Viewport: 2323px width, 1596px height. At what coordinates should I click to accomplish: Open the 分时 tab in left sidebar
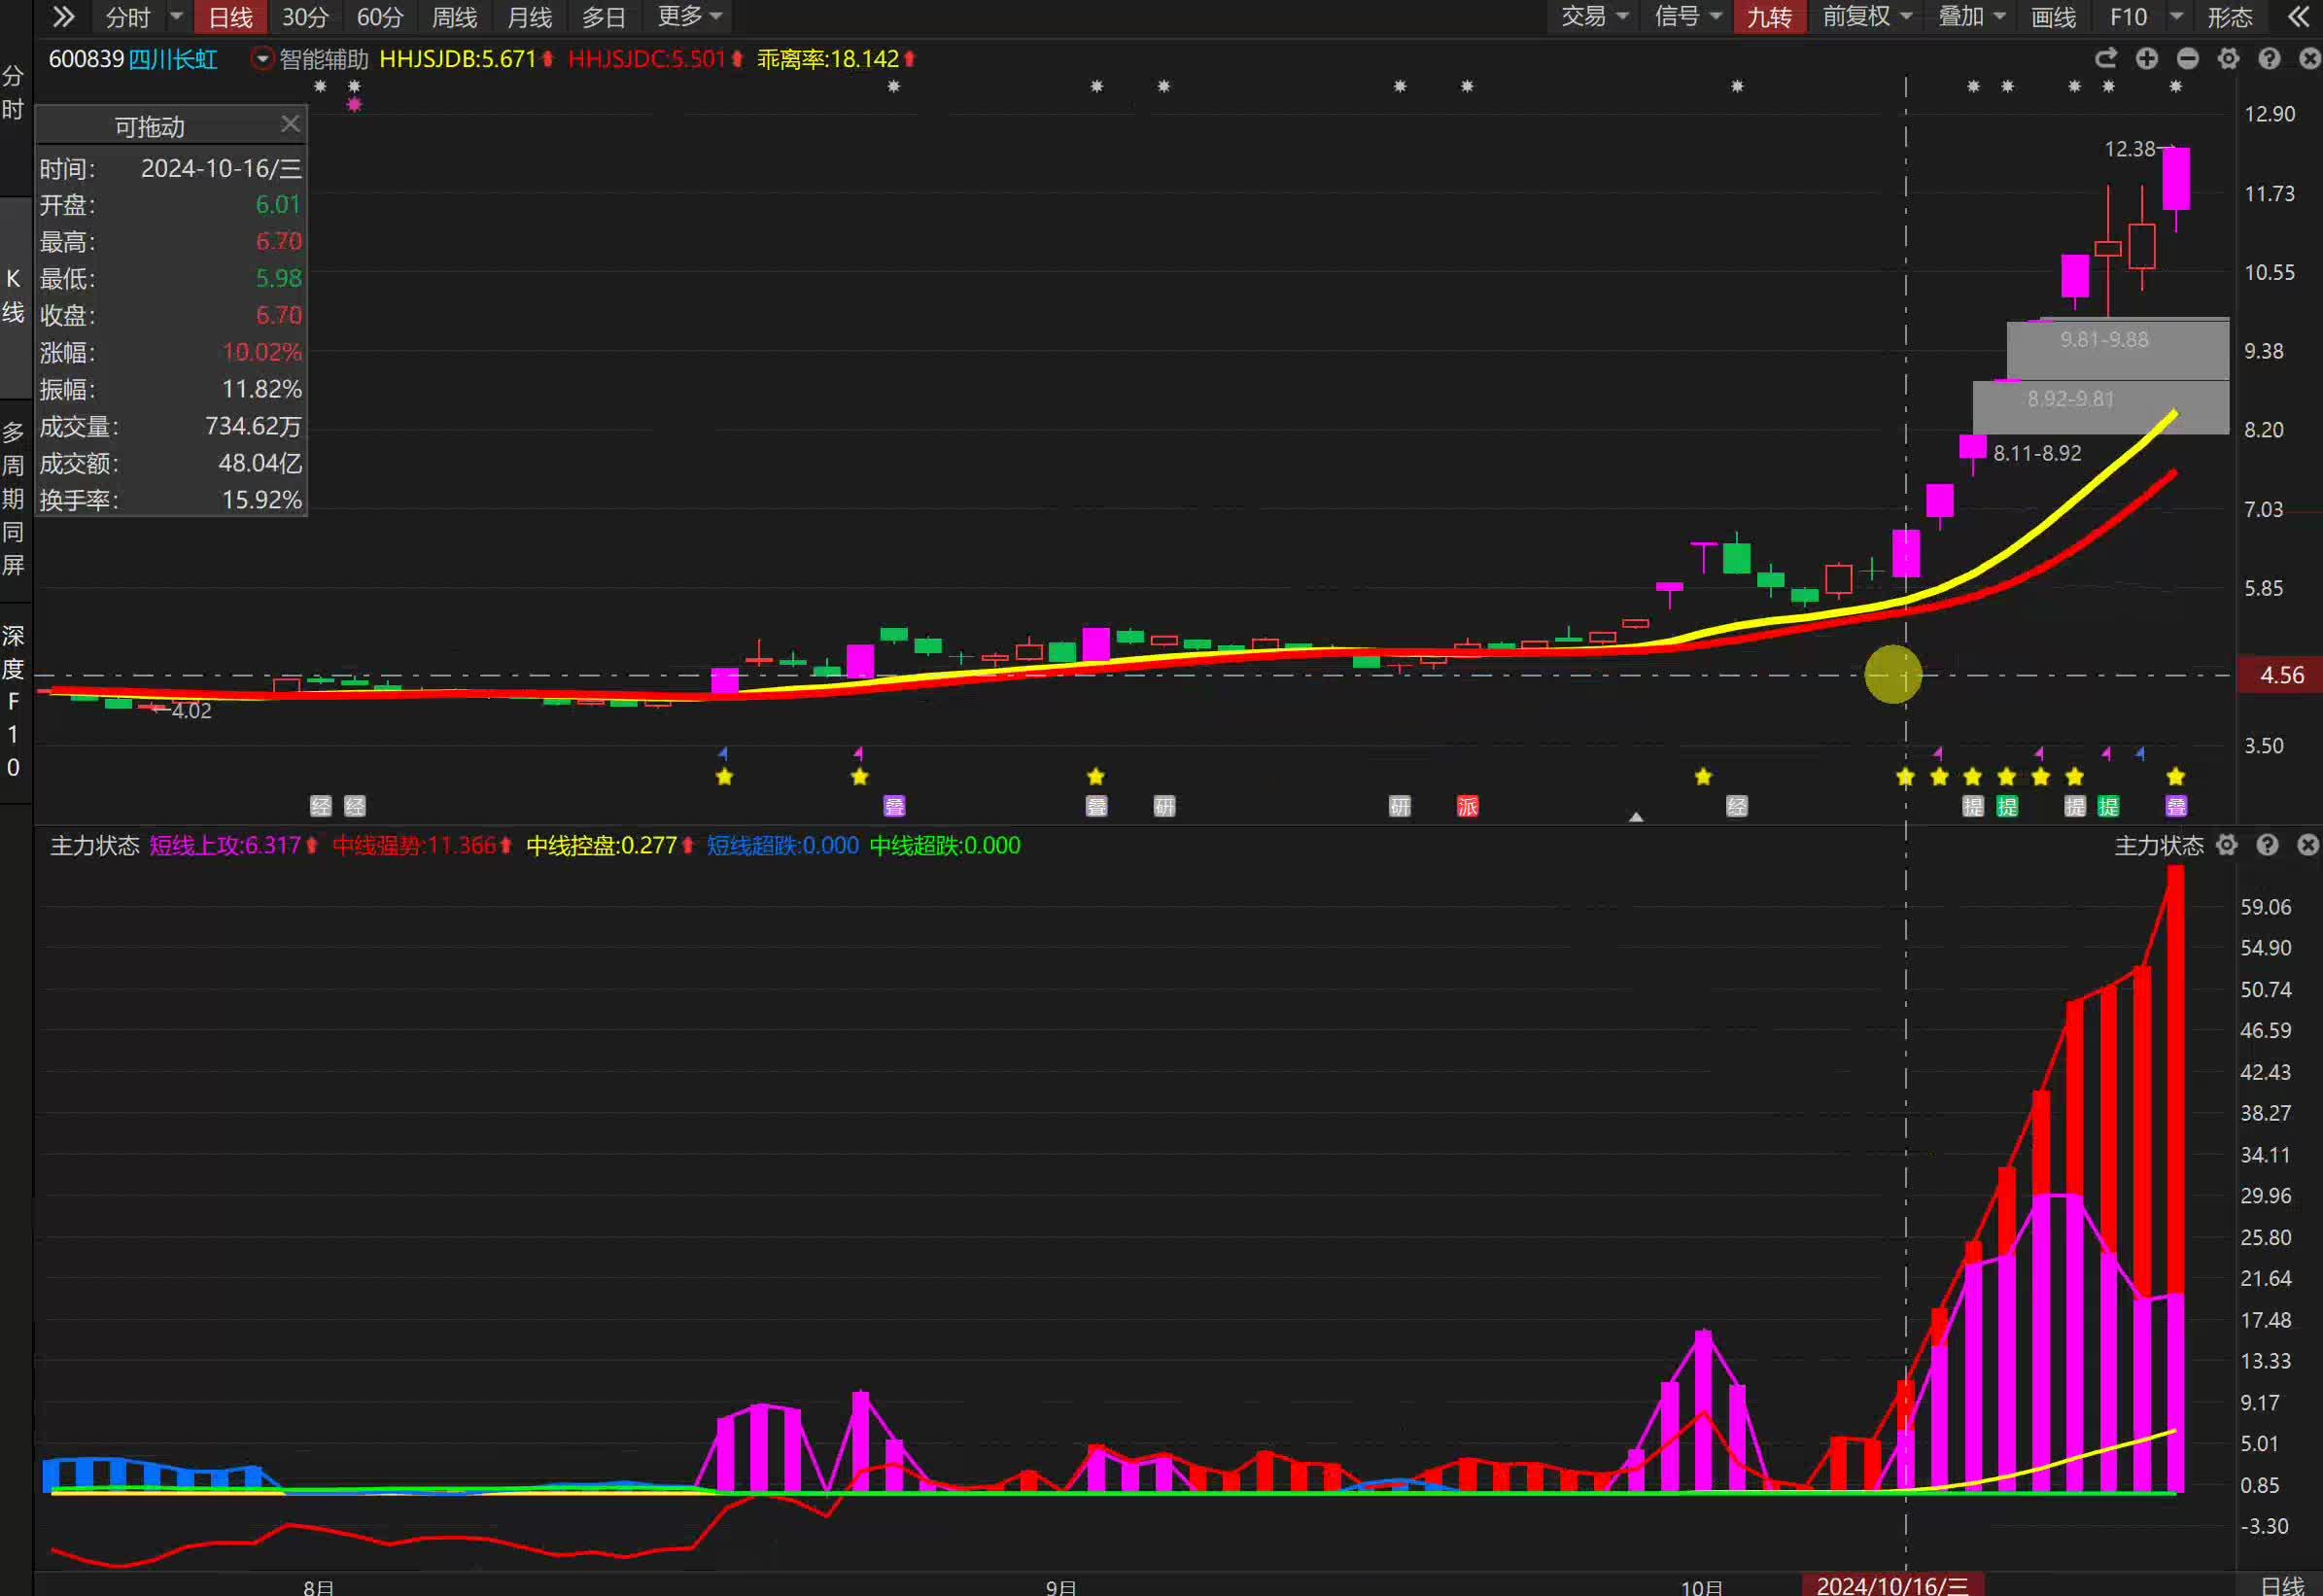coord(13,92)
